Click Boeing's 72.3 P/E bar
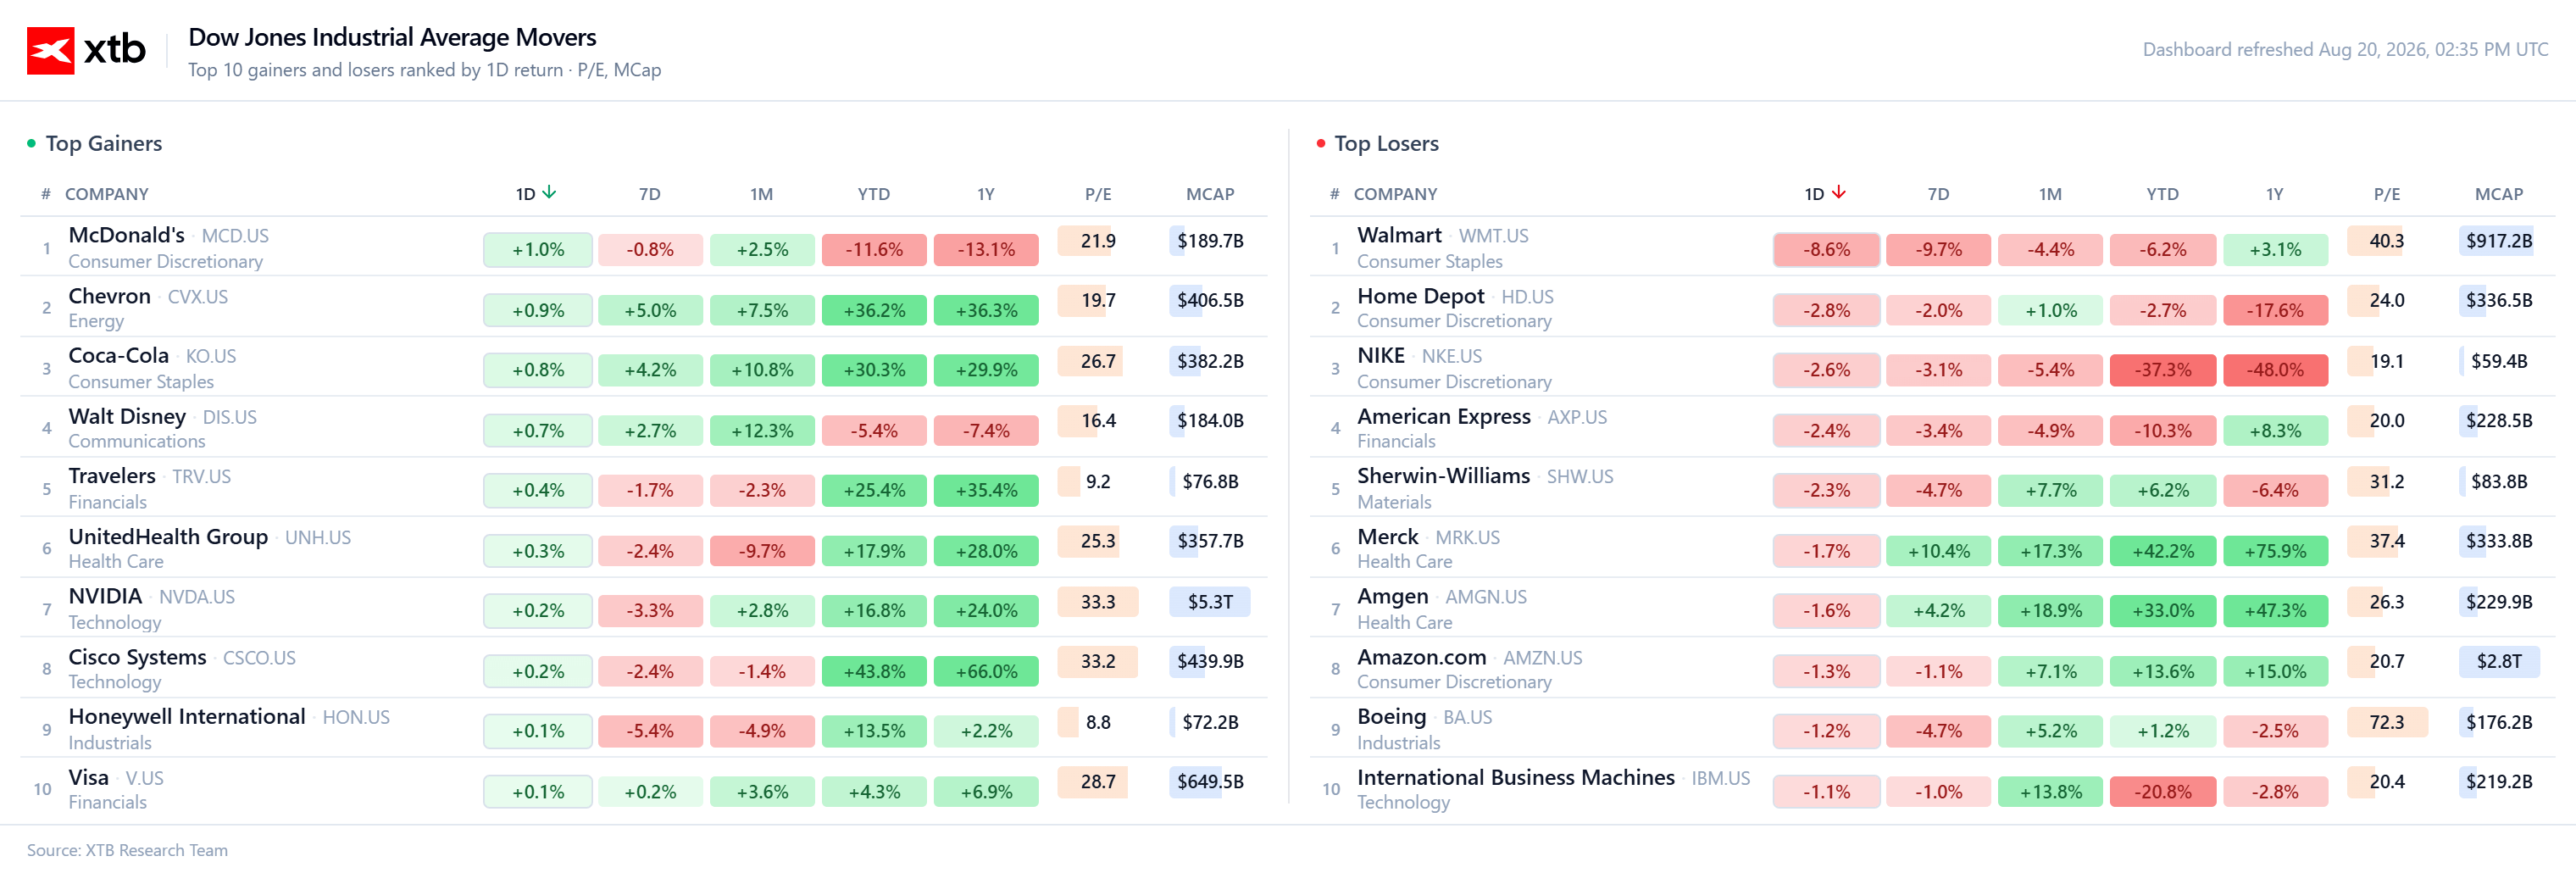Screen dimensions: 2576x873 [x=2386, y=722]
